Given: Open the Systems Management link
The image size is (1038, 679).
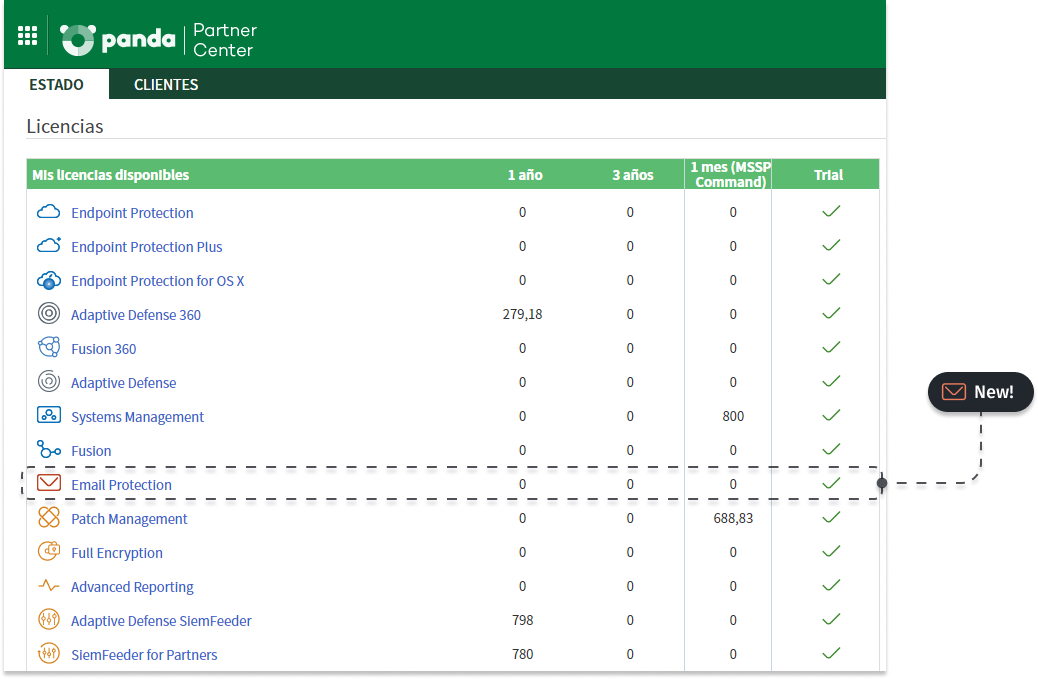Looking at the screenshot, I should click(138, 417).
